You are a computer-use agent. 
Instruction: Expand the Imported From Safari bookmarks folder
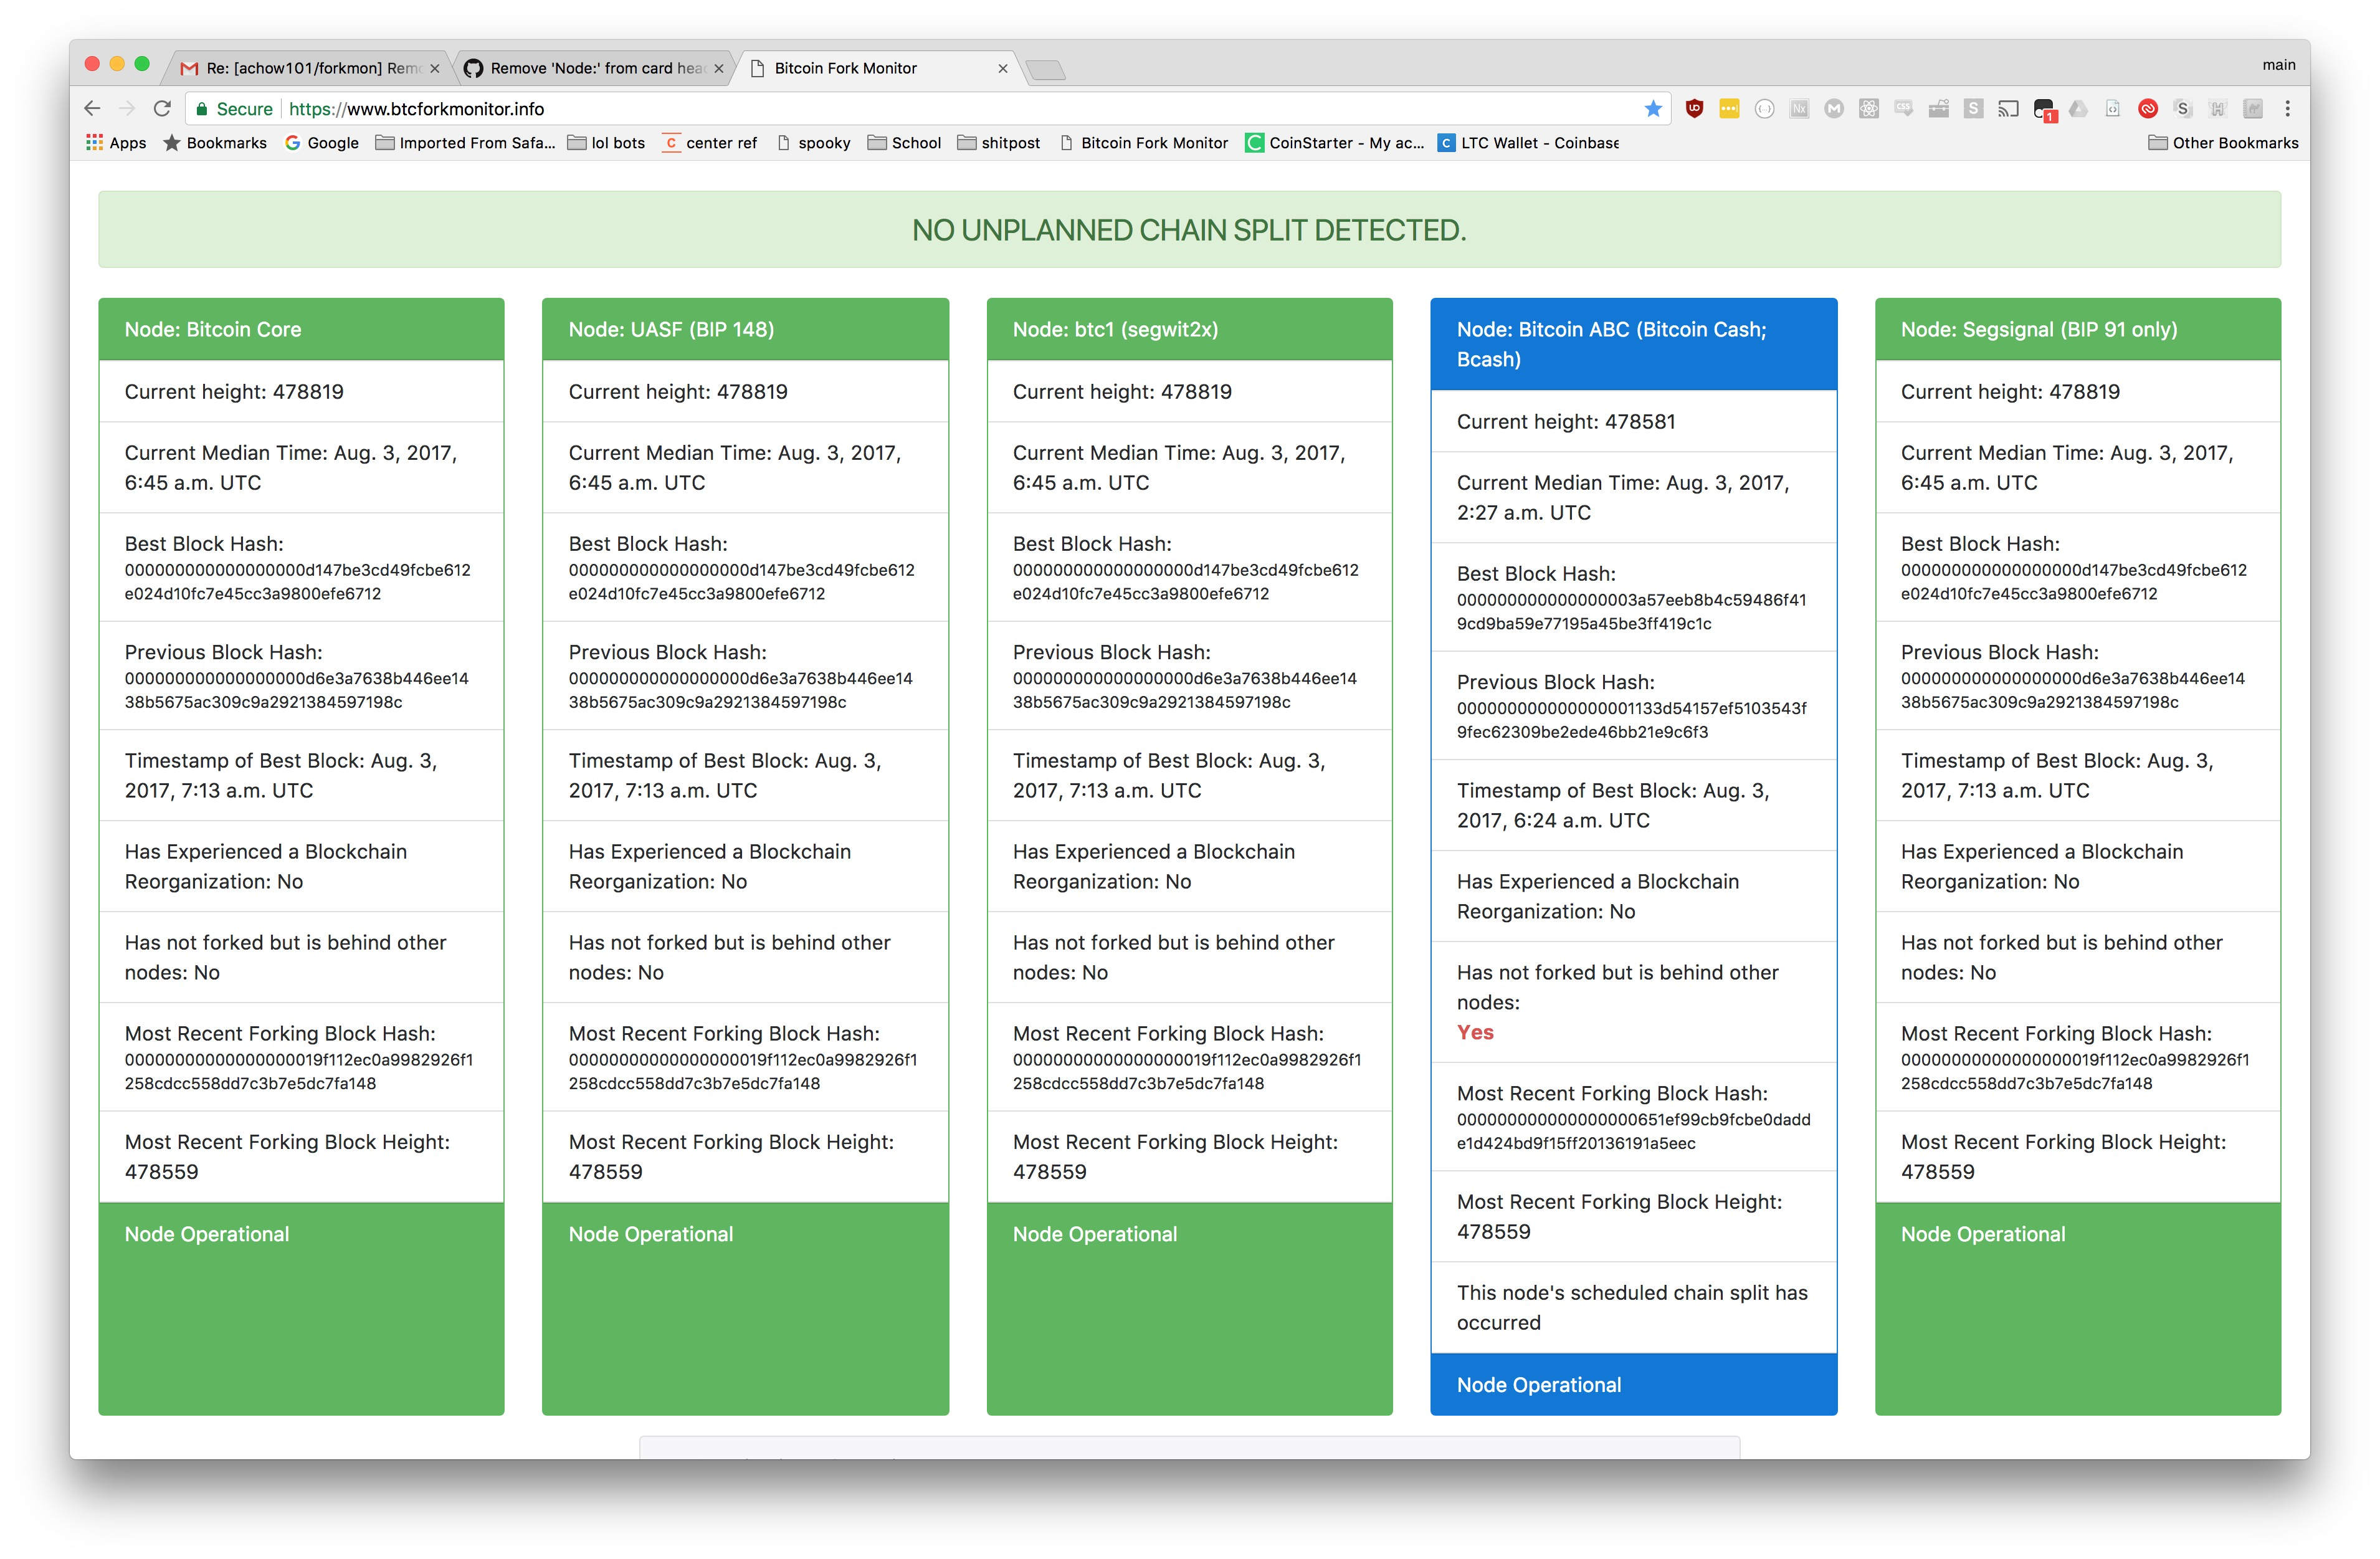(x=465, y=143)
